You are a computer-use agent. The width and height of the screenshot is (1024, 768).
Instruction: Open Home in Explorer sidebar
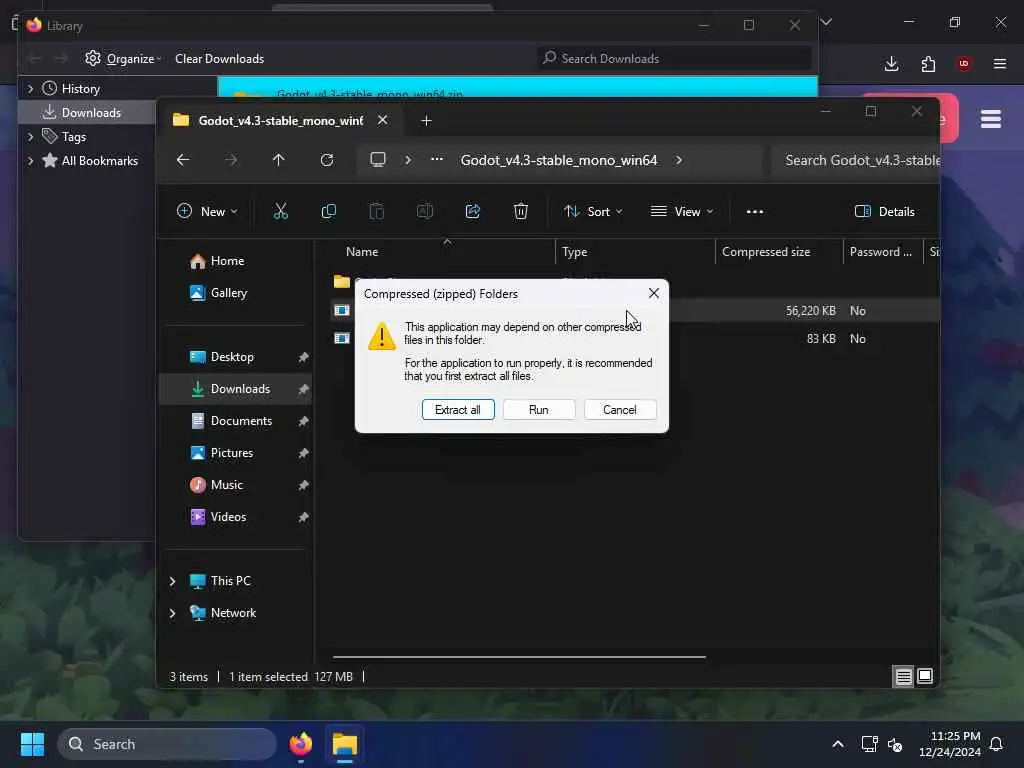pos(227,261)
